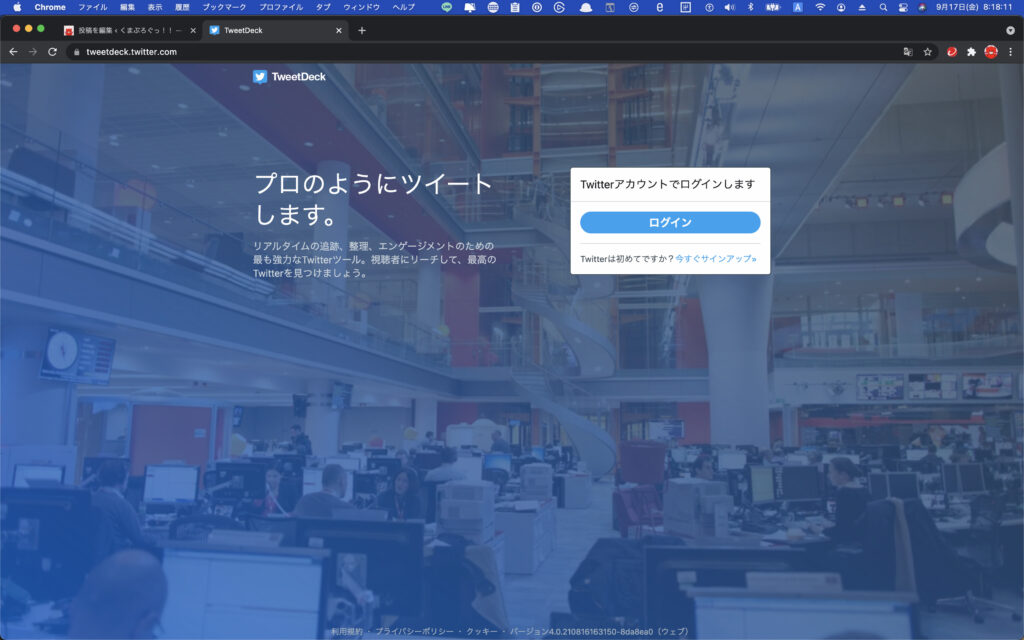1024x640 pixels.
Task: Open the input source 'A' icon
Action: click(x=797, y=7)
